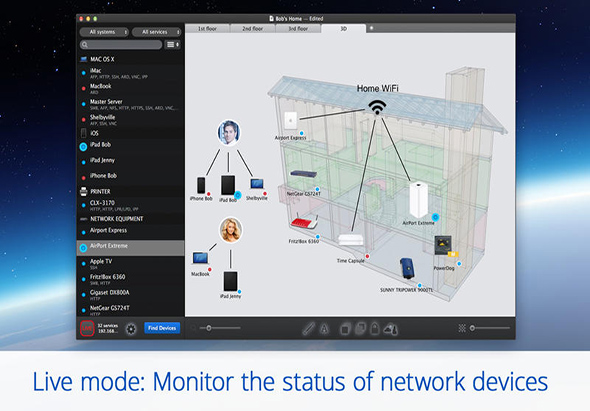Click iPad Bob icon on the map
The height and width of the screenshot is (411, 590).
click(228, 185)
